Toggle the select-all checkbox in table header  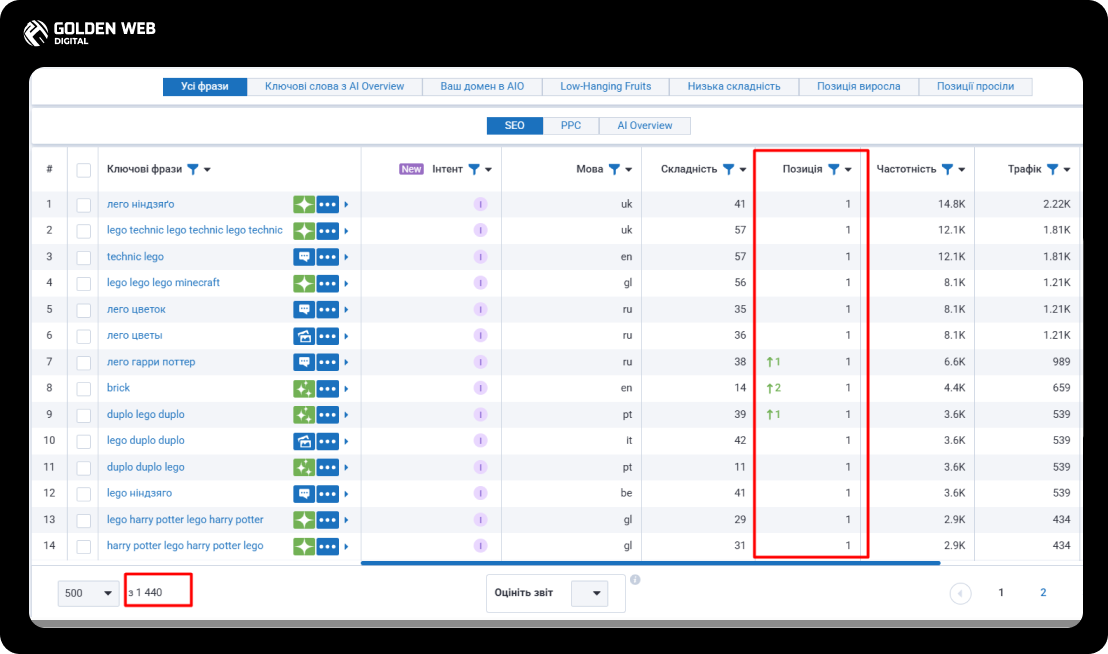pyautogui.click(x=83, y=170)
